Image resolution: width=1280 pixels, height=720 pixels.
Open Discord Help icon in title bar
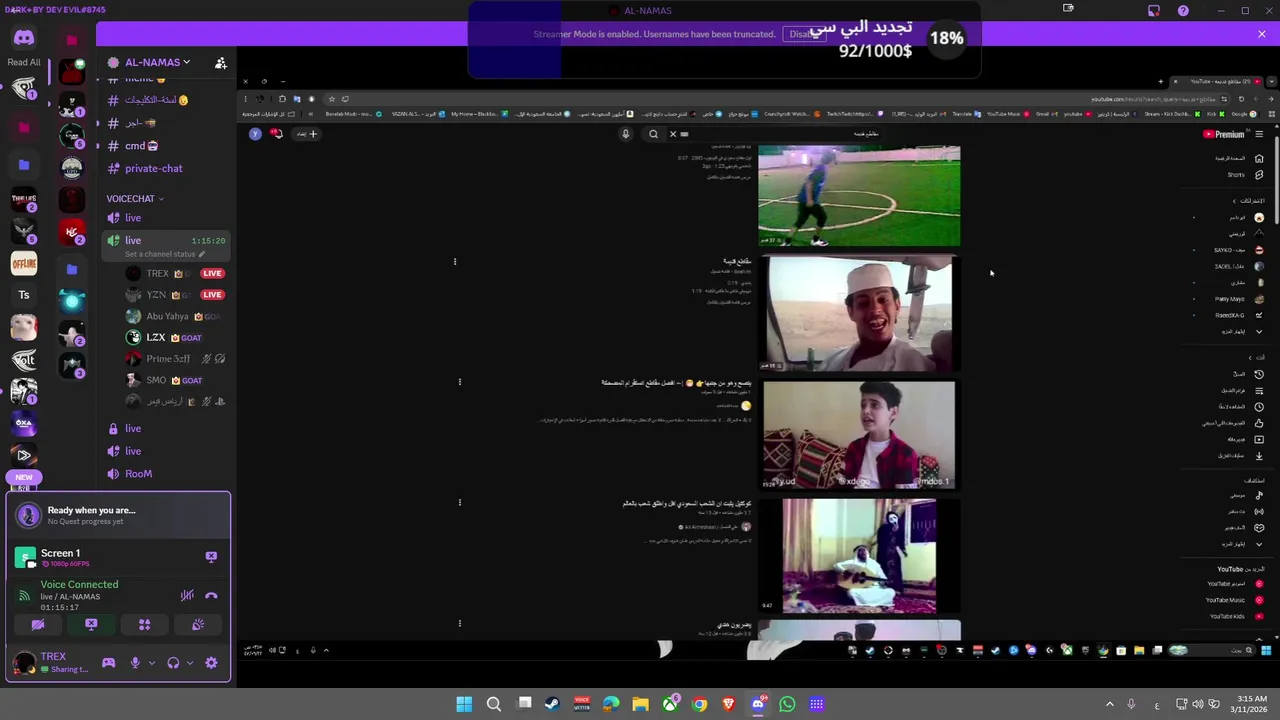pyautogui.click(x=1183, y=11)
